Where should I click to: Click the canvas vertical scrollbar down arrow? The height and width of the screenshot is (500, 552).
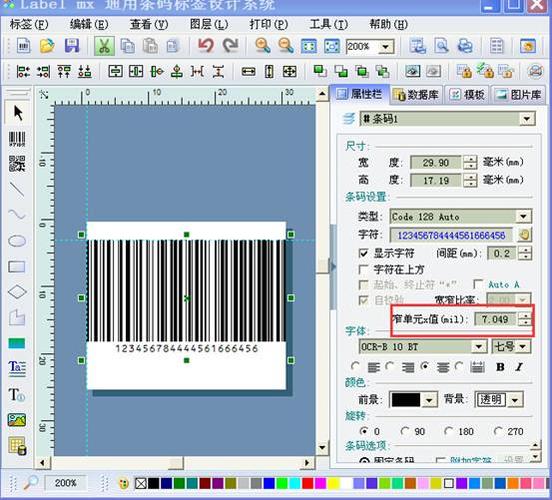click(322, 448)
